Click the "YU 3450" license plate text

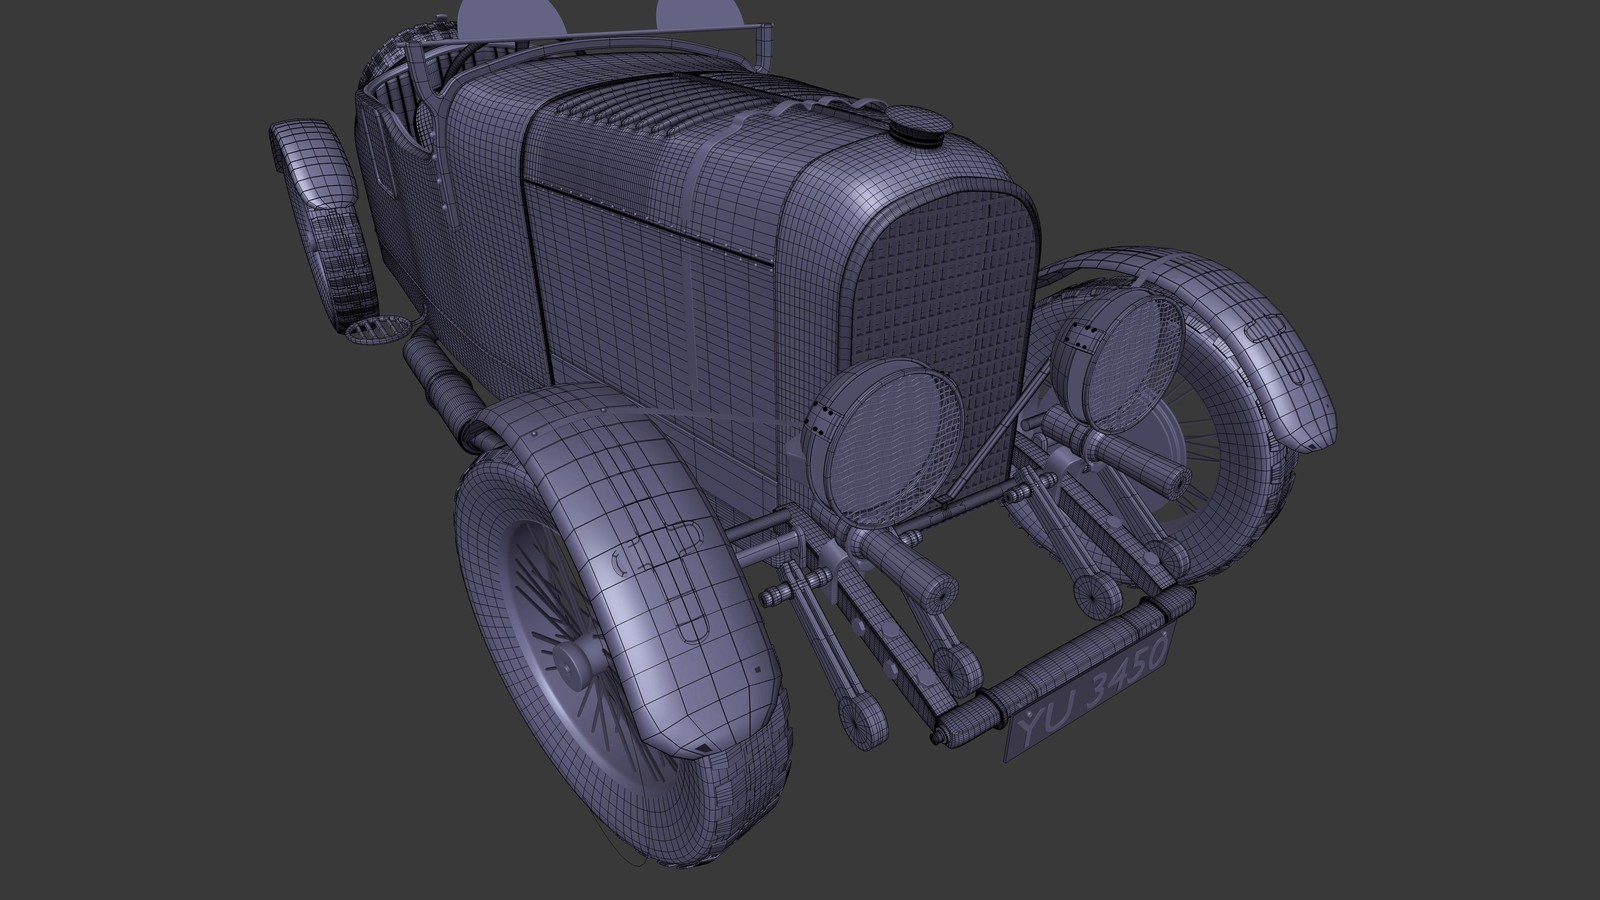pyautogui.click(x=1091, y=690)
